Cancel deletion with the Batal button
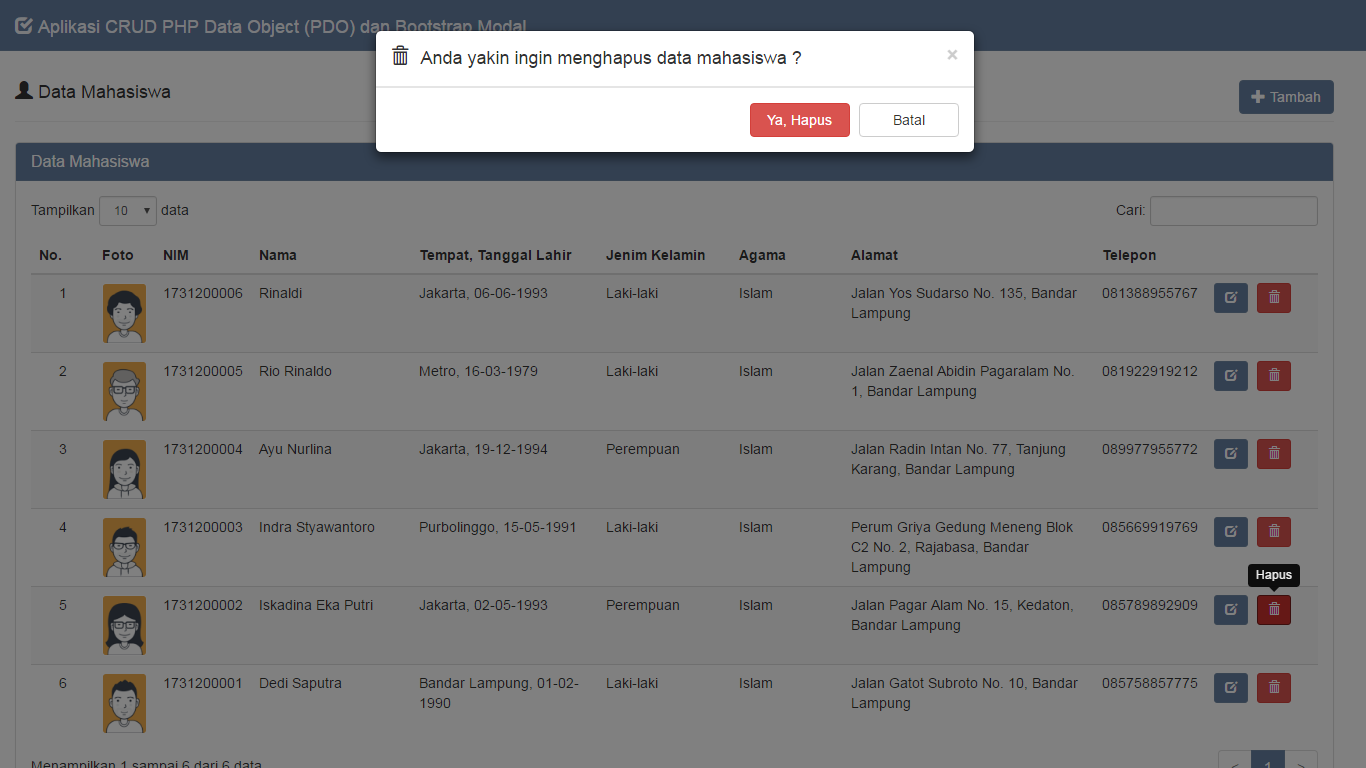The width and height of the screenshot is (1366, 768). pos(908,120)
